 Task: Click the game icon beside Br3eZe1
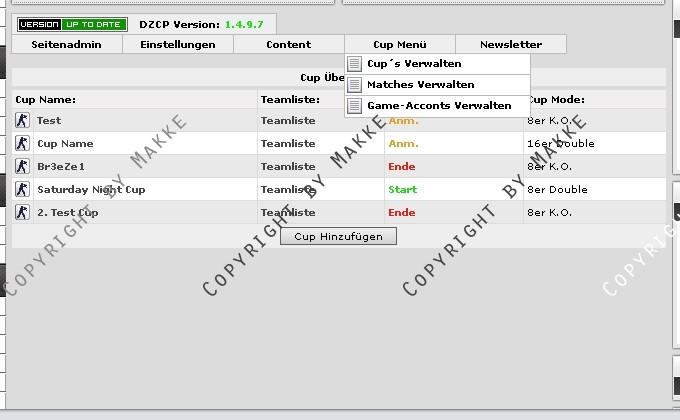pyautogui.click(x=22, y=167)
